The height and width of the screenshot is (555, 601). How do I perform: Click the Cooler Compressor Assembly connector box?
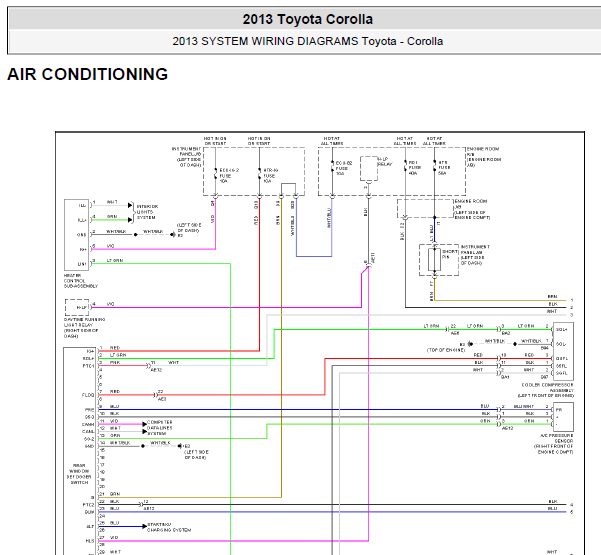coord(563,351)
